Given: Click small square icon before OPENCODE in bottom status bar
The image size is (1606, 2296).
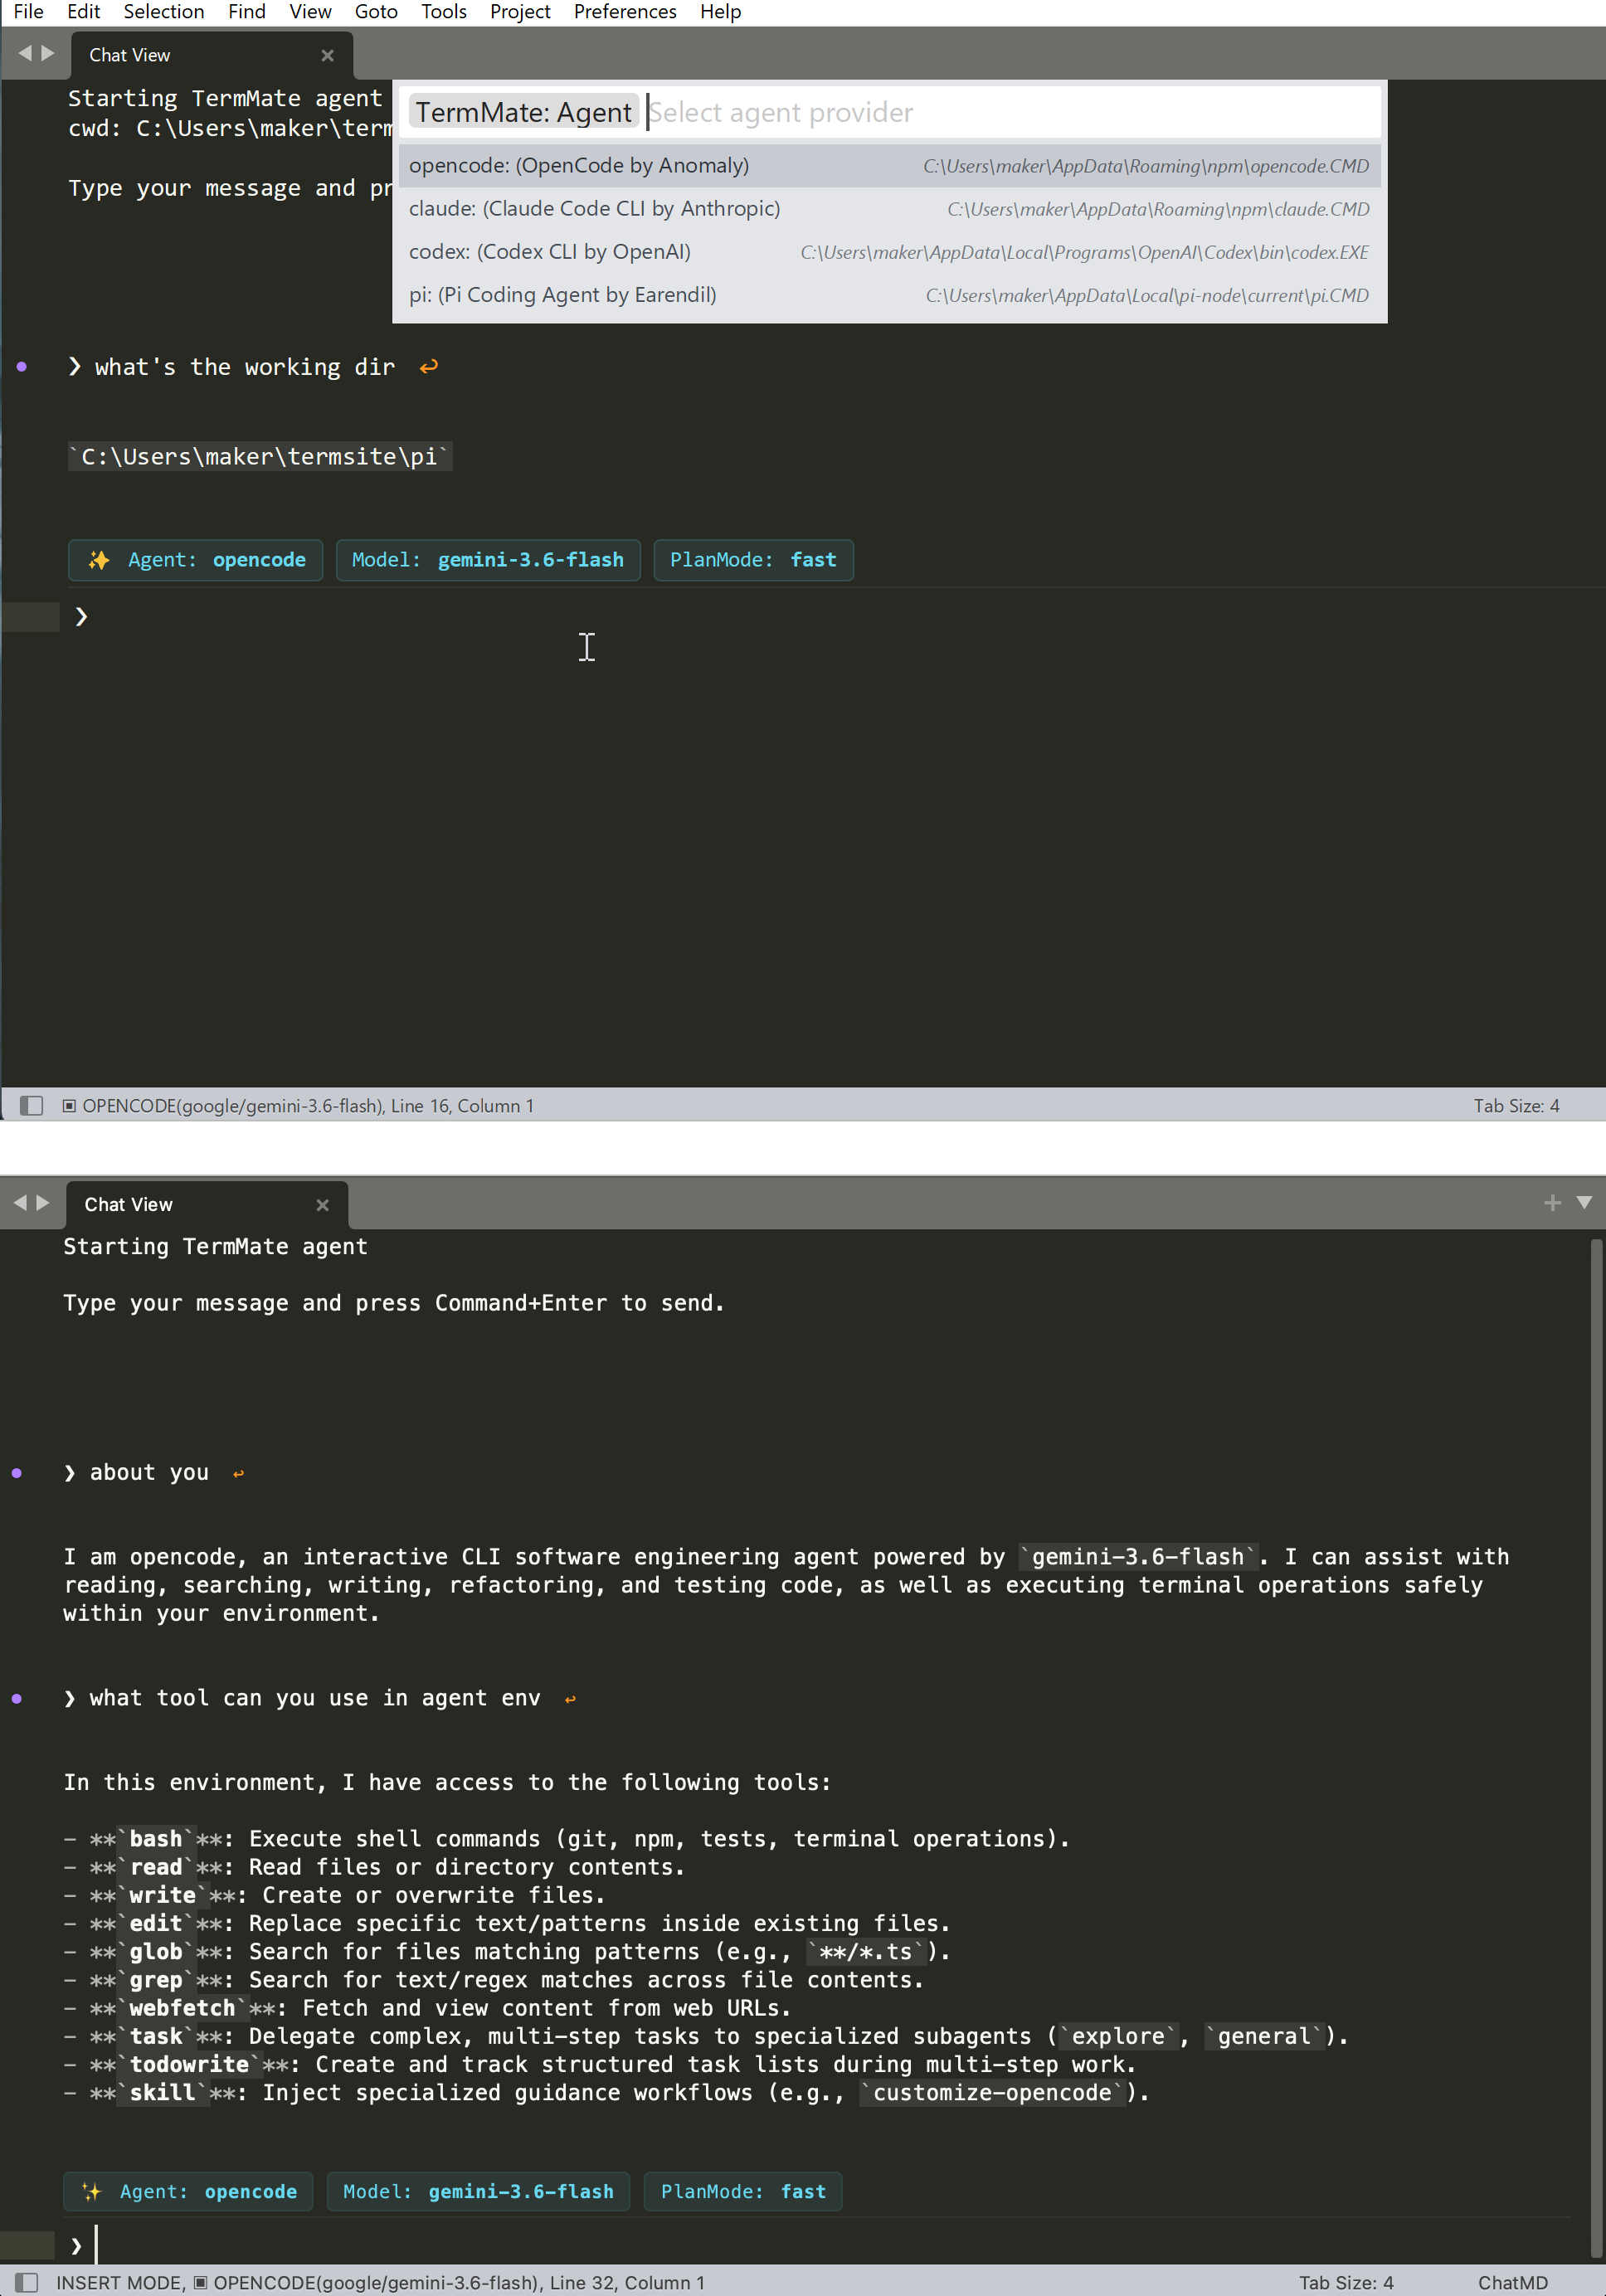Looking at the screenshot, I should coord(200,2282).
